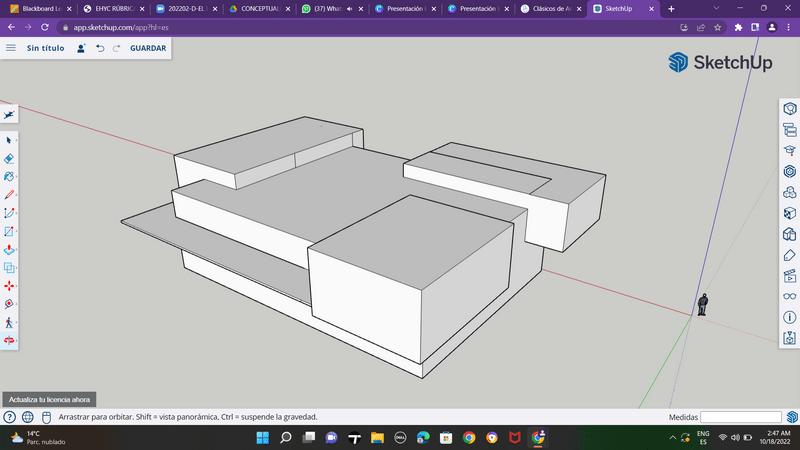Open the Display glasses panel
The height and width of the screenshot is (450, 800).
[790, 296]
